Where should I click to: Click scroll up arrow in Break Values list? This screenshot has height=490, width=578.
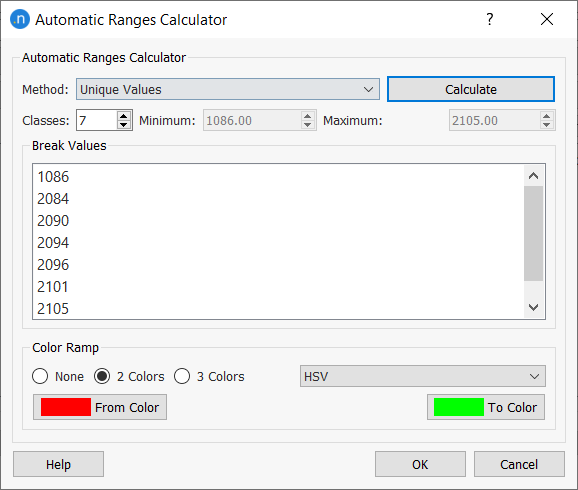(x=533, y=176)
